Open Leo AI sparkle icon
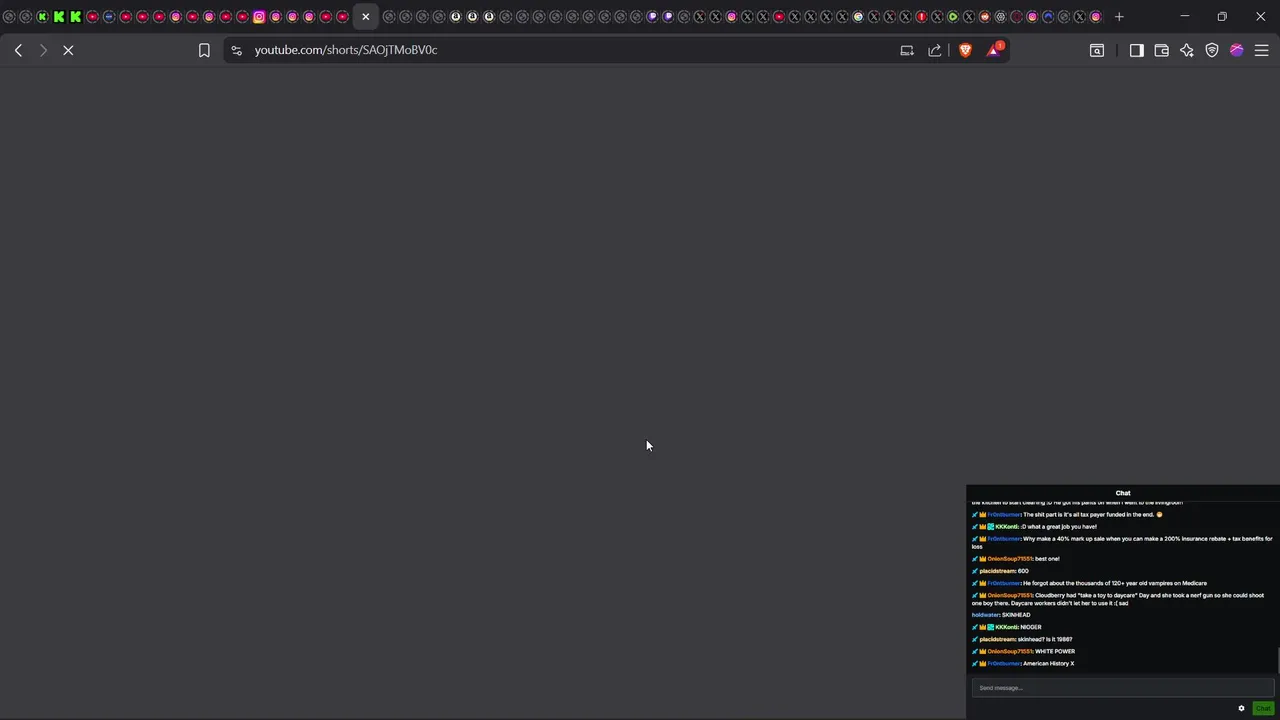Image resolution: width=1280 pixels, height=720 pixels. [x=1187, y=50]
